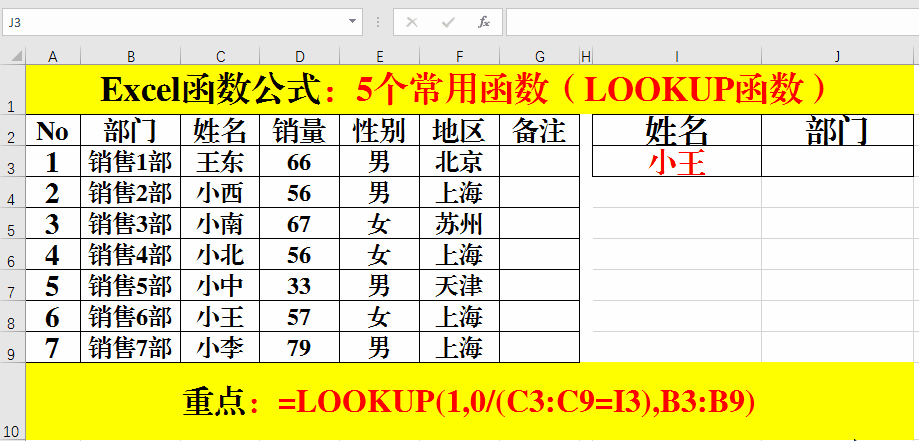This screenshot has width=919, height=441.
Task: Select column H header
Action: click(586, 56)
